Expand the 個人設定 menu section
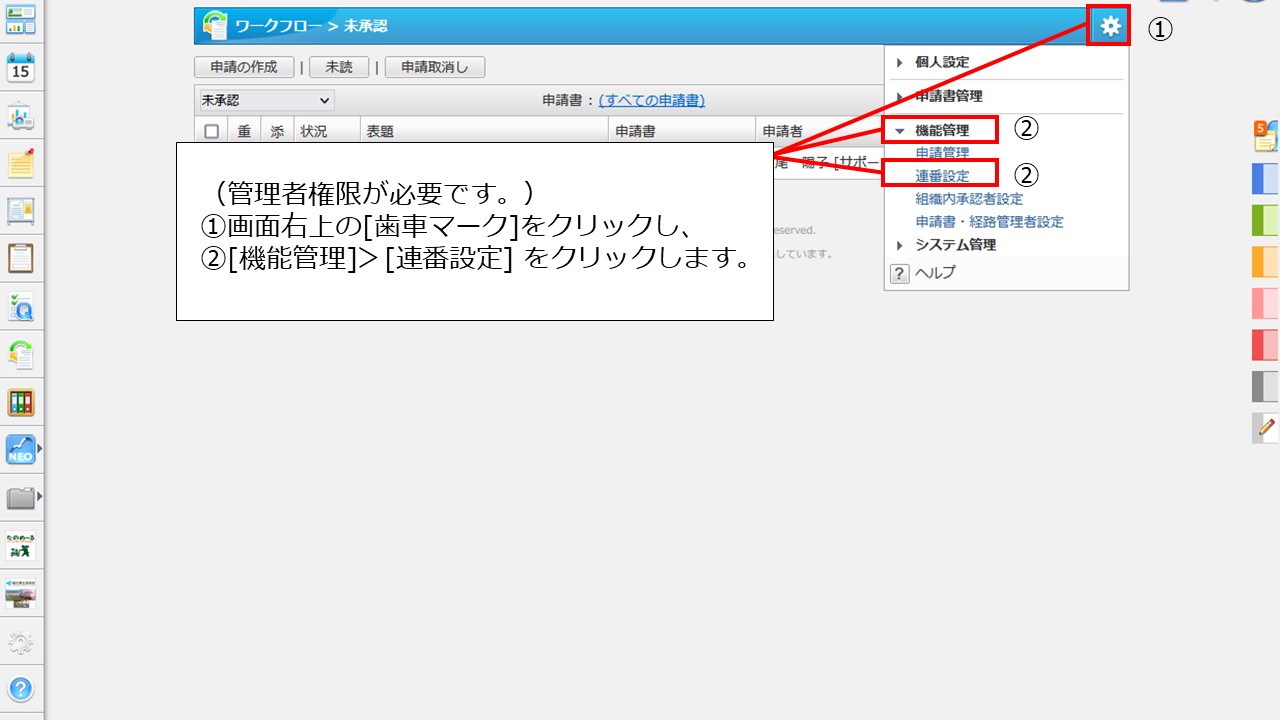The width and height of the screenshot is (1280, 720). point(941,62)
